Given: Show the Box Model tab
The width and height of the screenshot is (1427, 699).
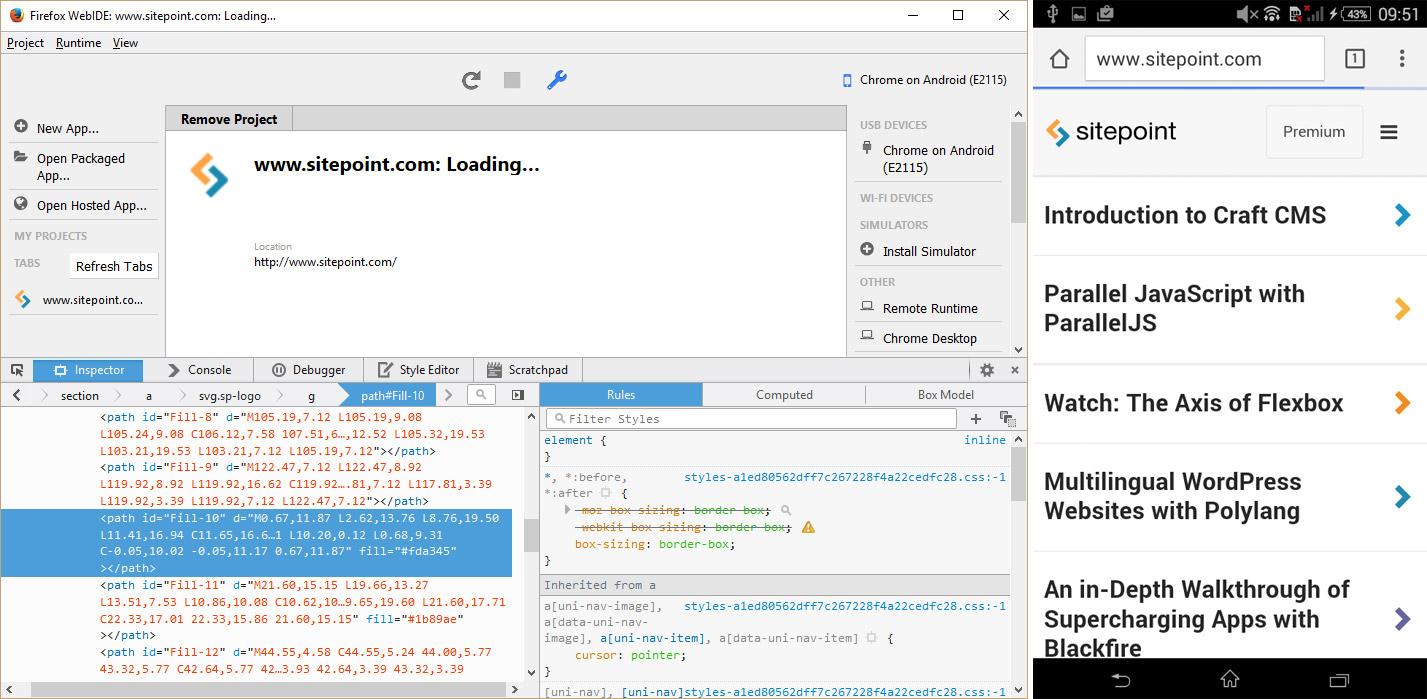Looking at the screenshot, I should point(946,395).
